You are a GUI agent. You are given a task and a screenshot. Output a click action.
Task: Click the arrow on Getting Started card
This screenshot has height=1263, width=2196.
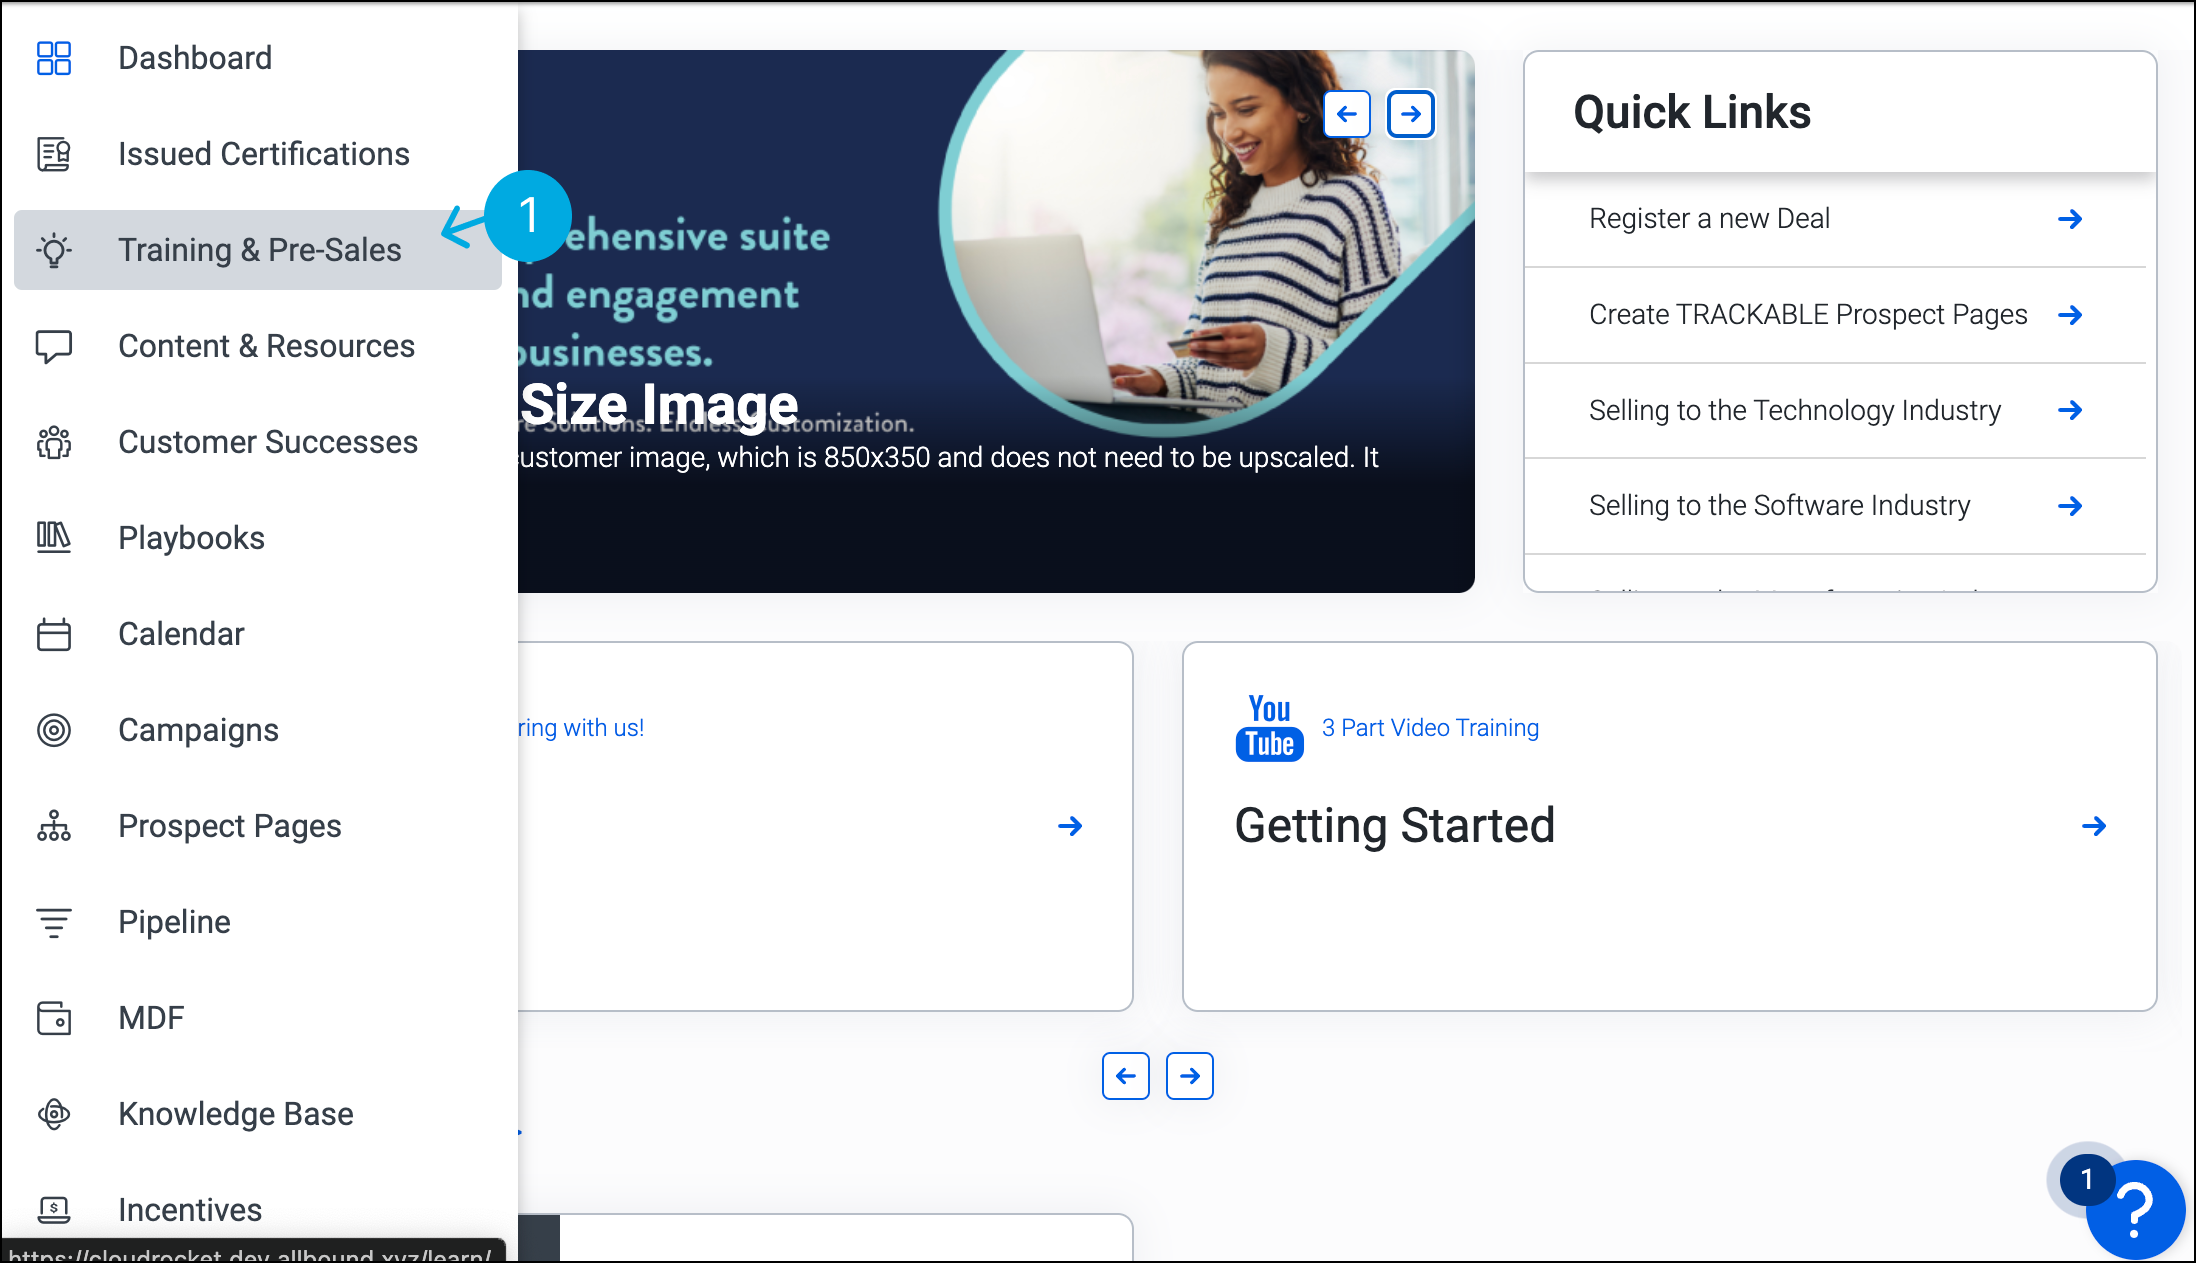(x=2094, y=826)
